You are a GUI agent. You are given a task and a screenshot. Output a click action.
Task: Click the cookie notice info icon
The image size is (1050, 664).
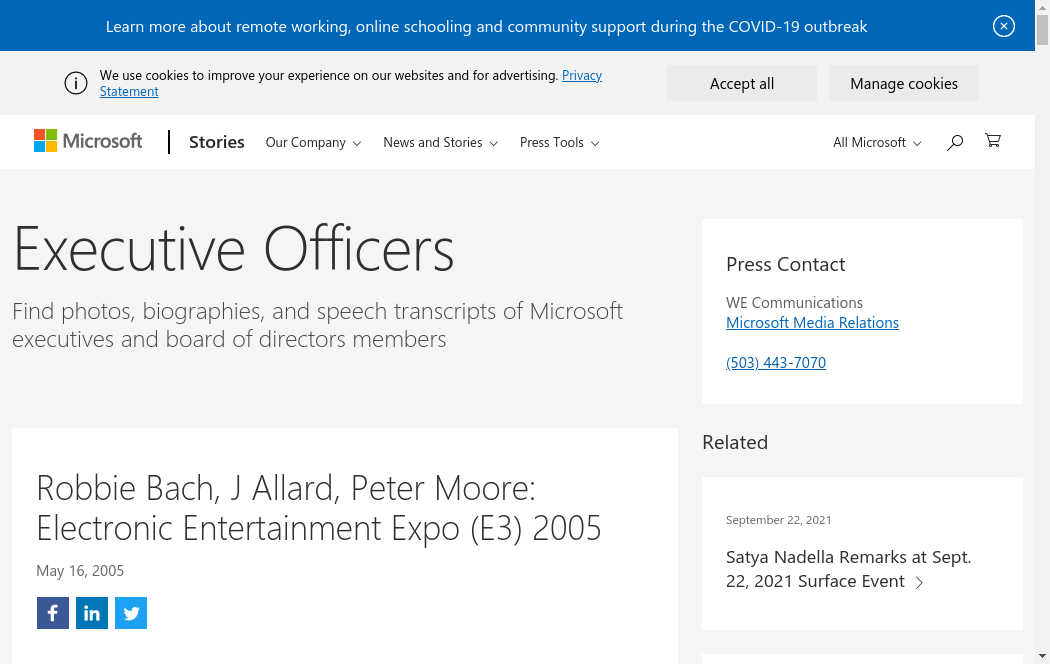pyautogui.click(x=76, y=83)
